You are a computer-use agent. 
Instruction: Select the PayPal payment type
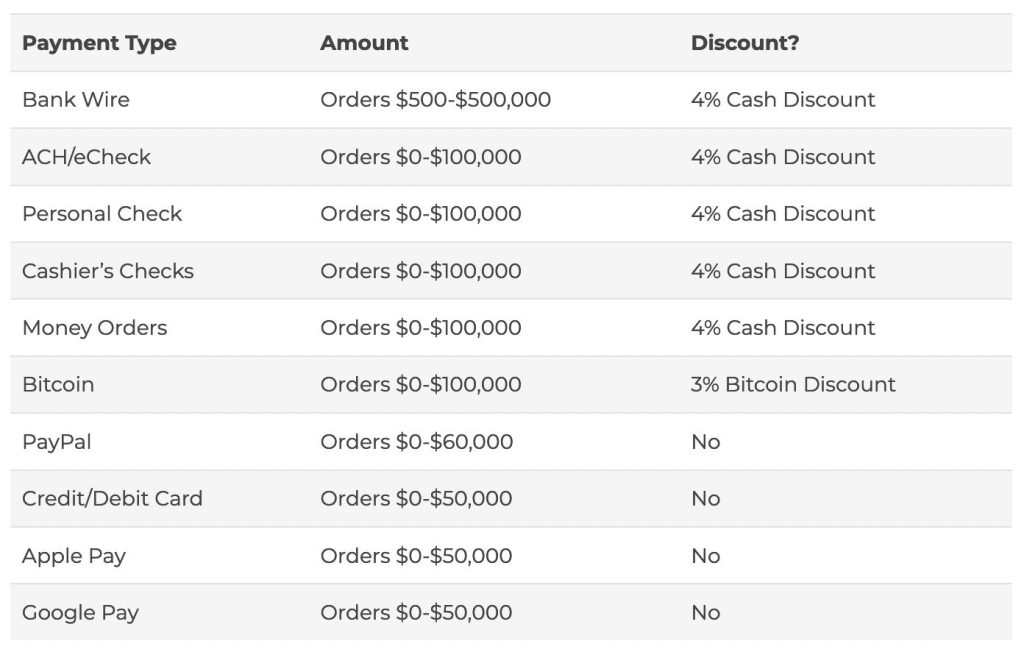56,442
